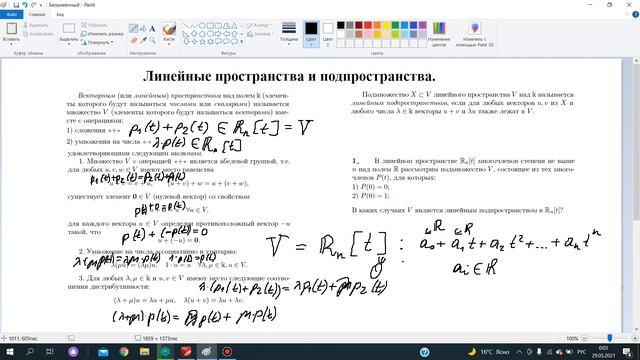Select the Text tool (letter A)

coord(152,29)
